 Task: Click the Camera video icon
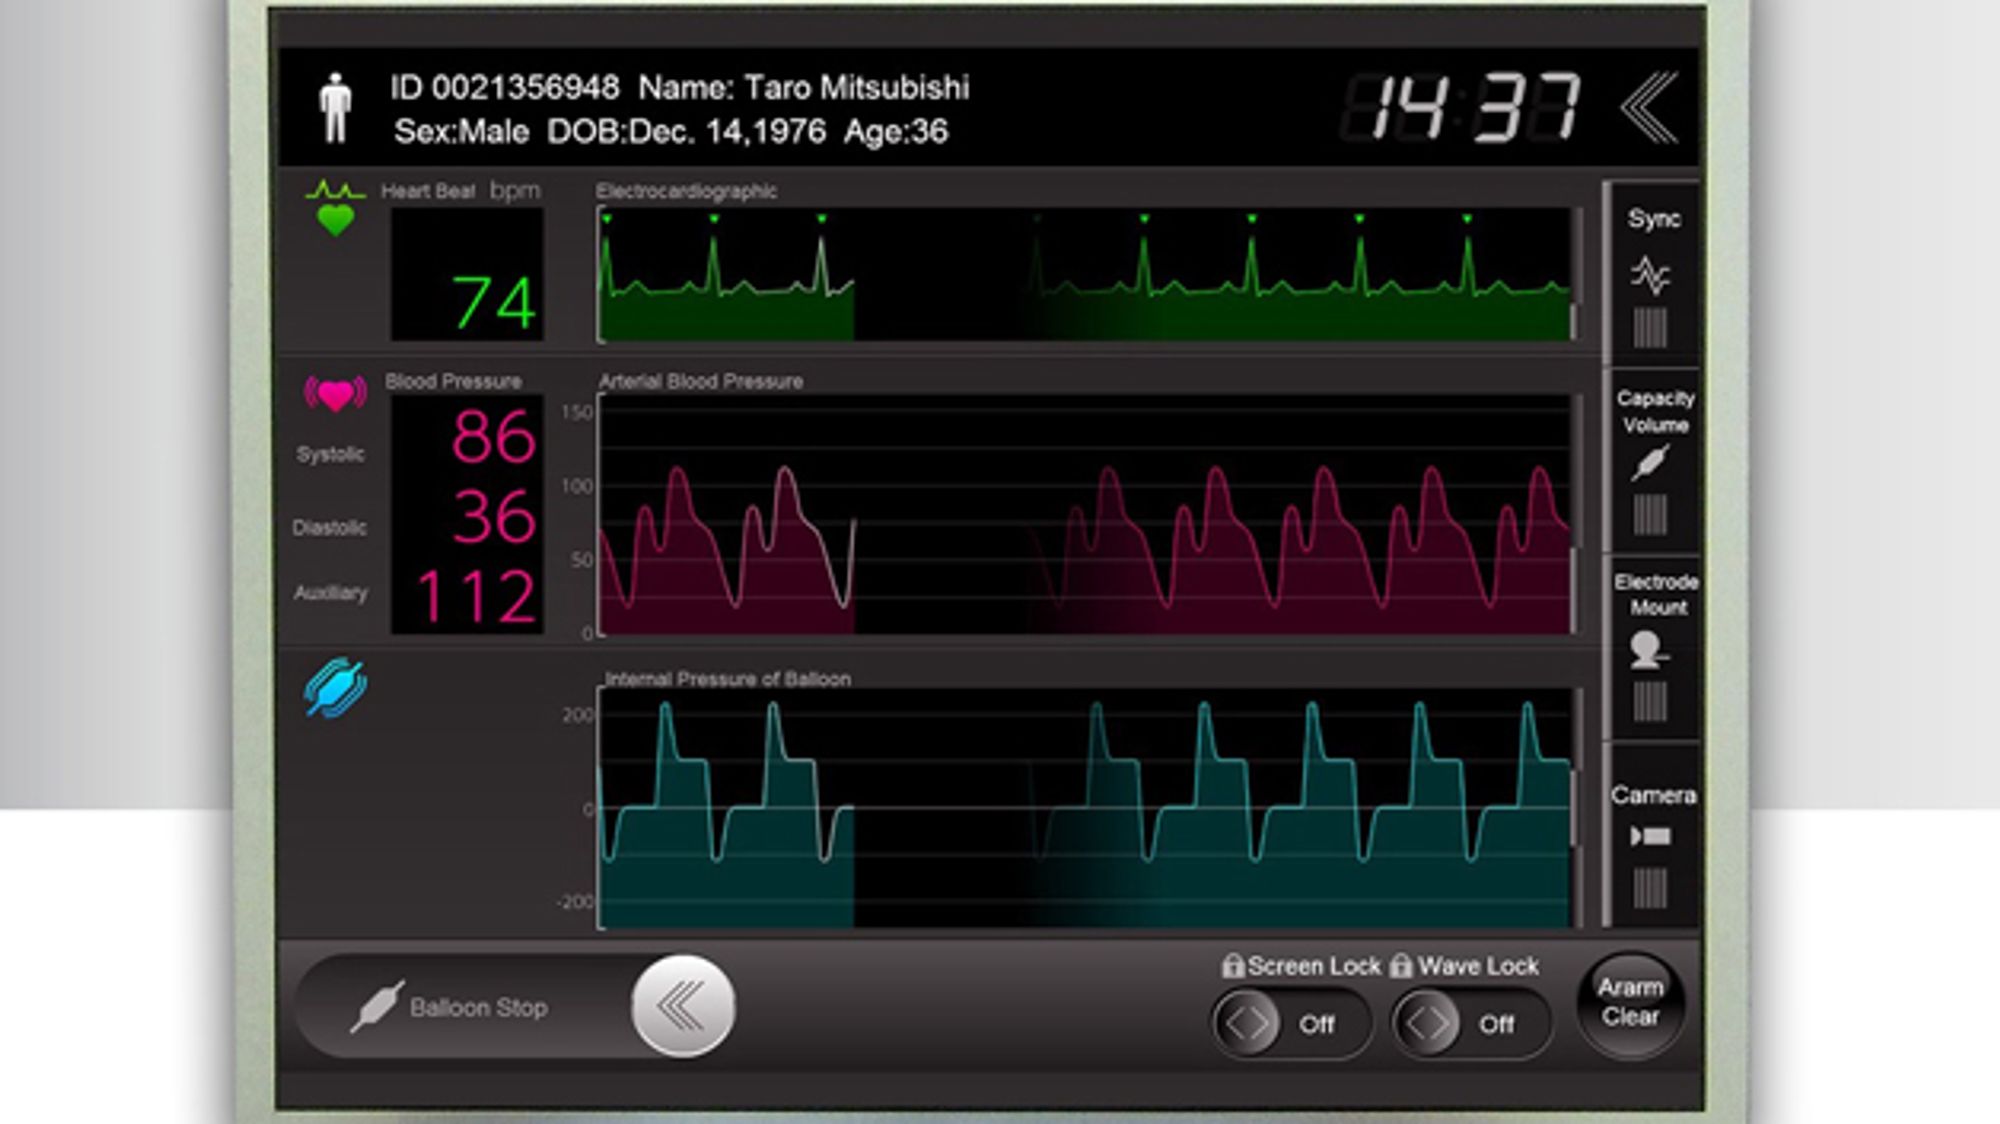pos(1650,836)
